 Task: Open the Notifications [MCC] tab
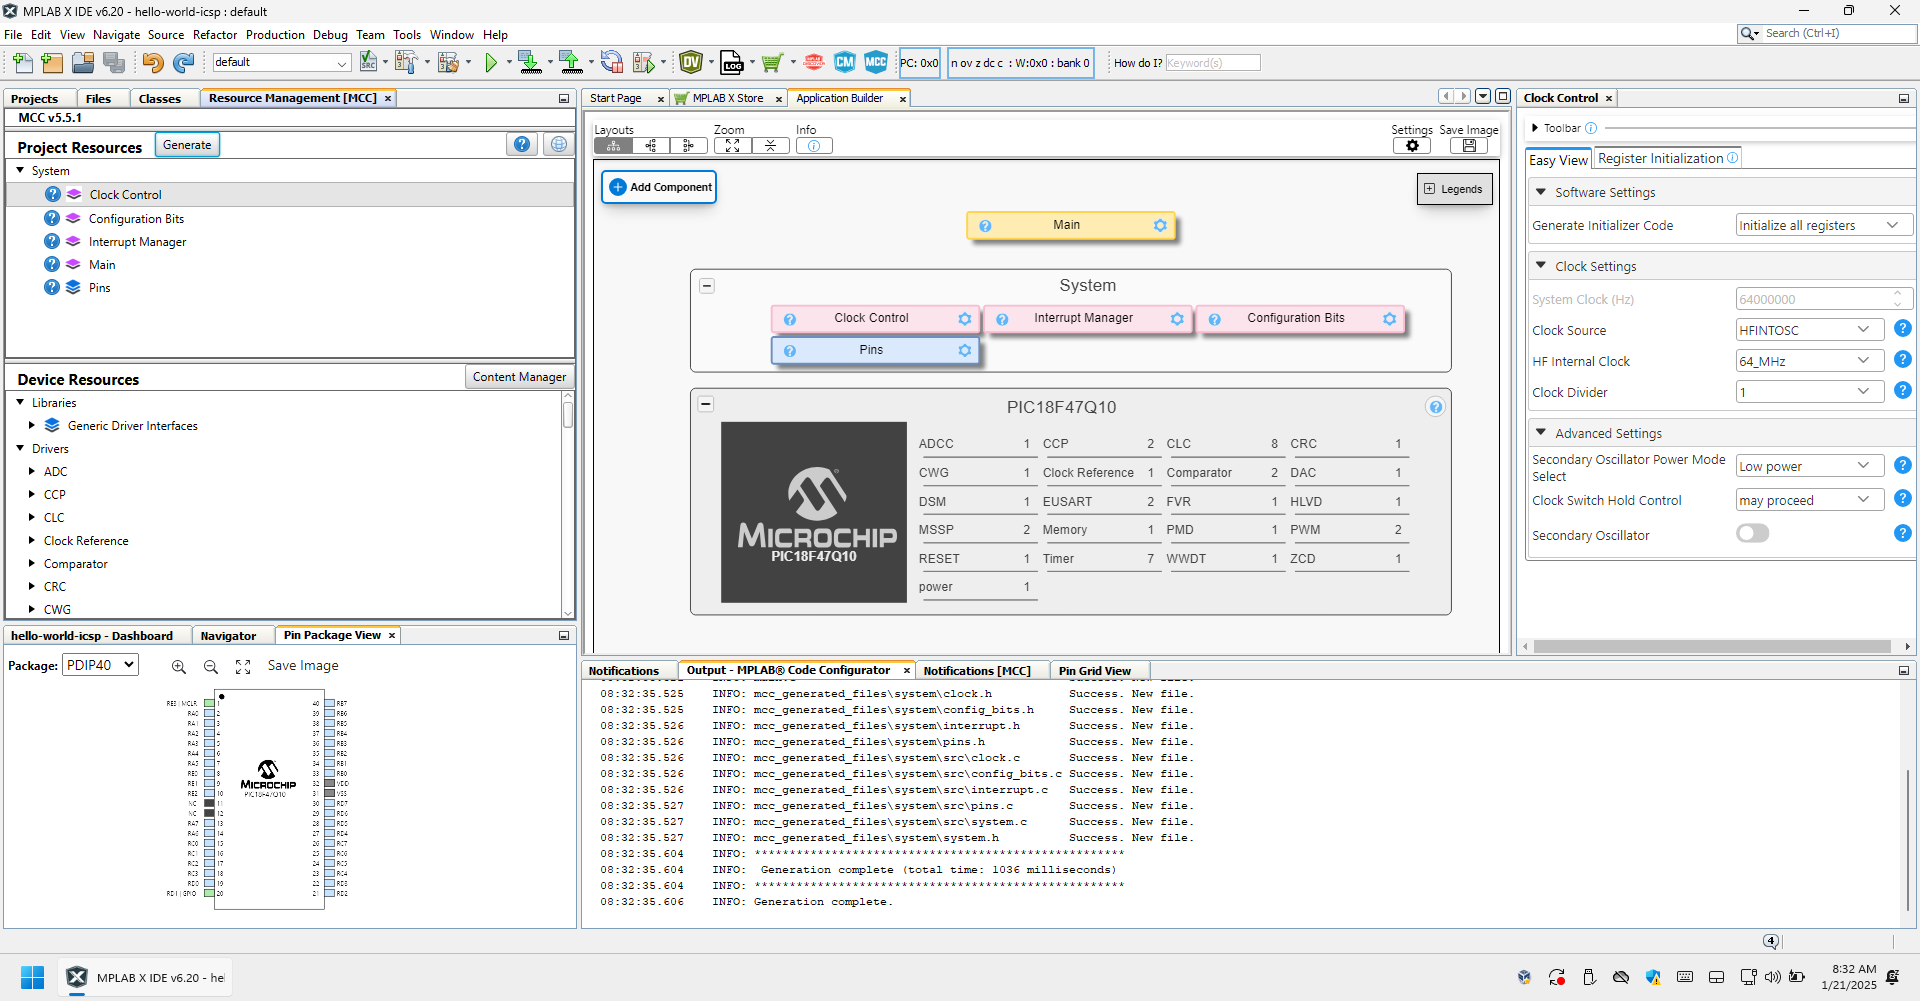click(977, 671)
